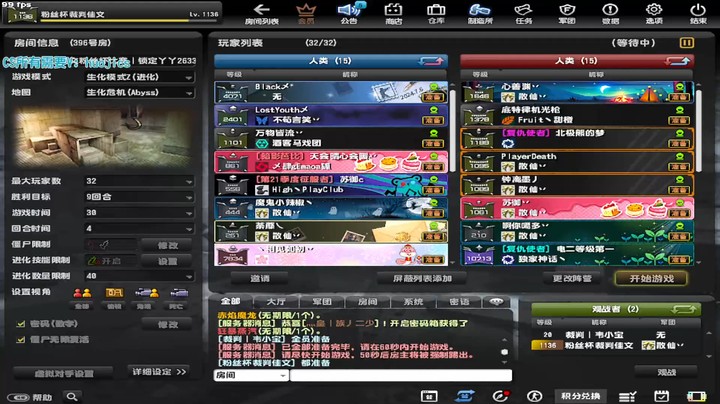Switch to the 密语 whisper tab
The height and width of the screenshot is (404, 720).
pos(459,302)
